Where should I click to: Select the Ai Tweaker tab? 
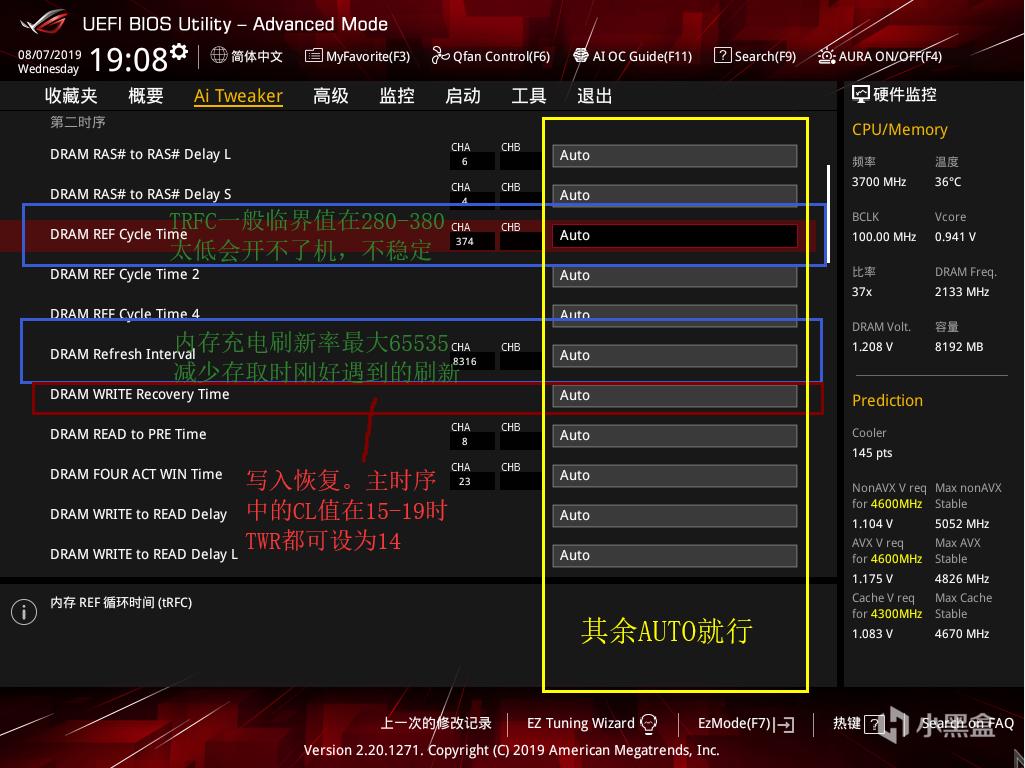239,96
